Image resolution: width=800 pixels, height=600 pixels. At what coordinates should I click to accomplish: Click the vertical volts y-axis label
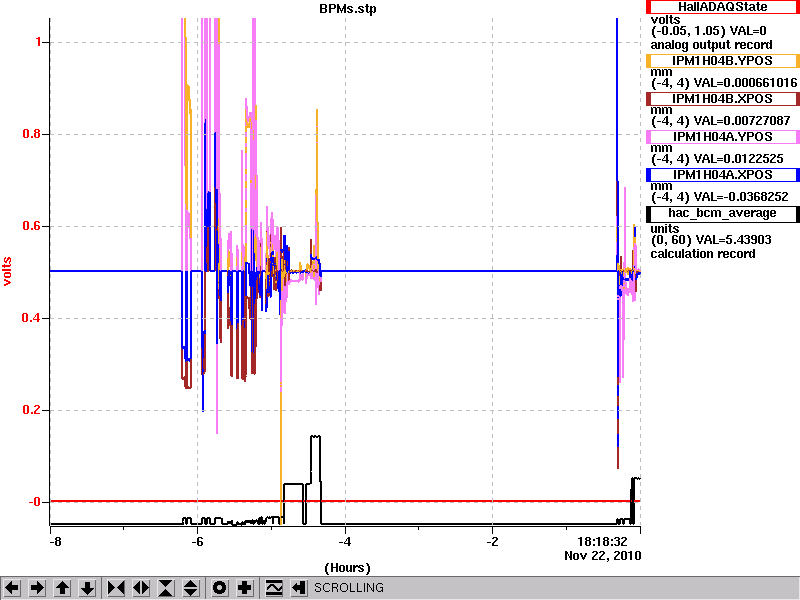pos(8,271)
